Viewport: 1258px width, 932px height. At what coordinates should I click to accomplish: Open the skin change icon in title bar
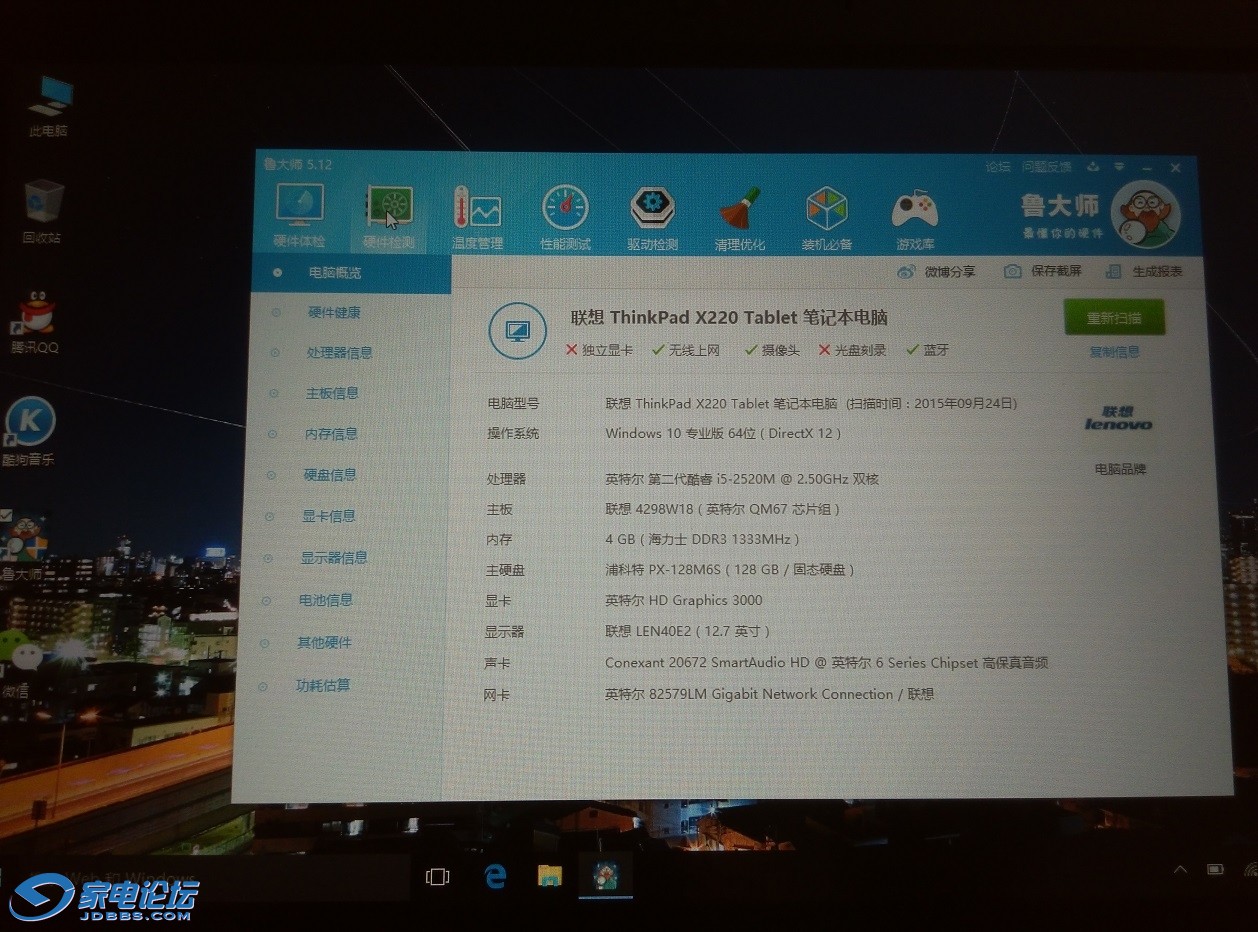click(1094, 167)
